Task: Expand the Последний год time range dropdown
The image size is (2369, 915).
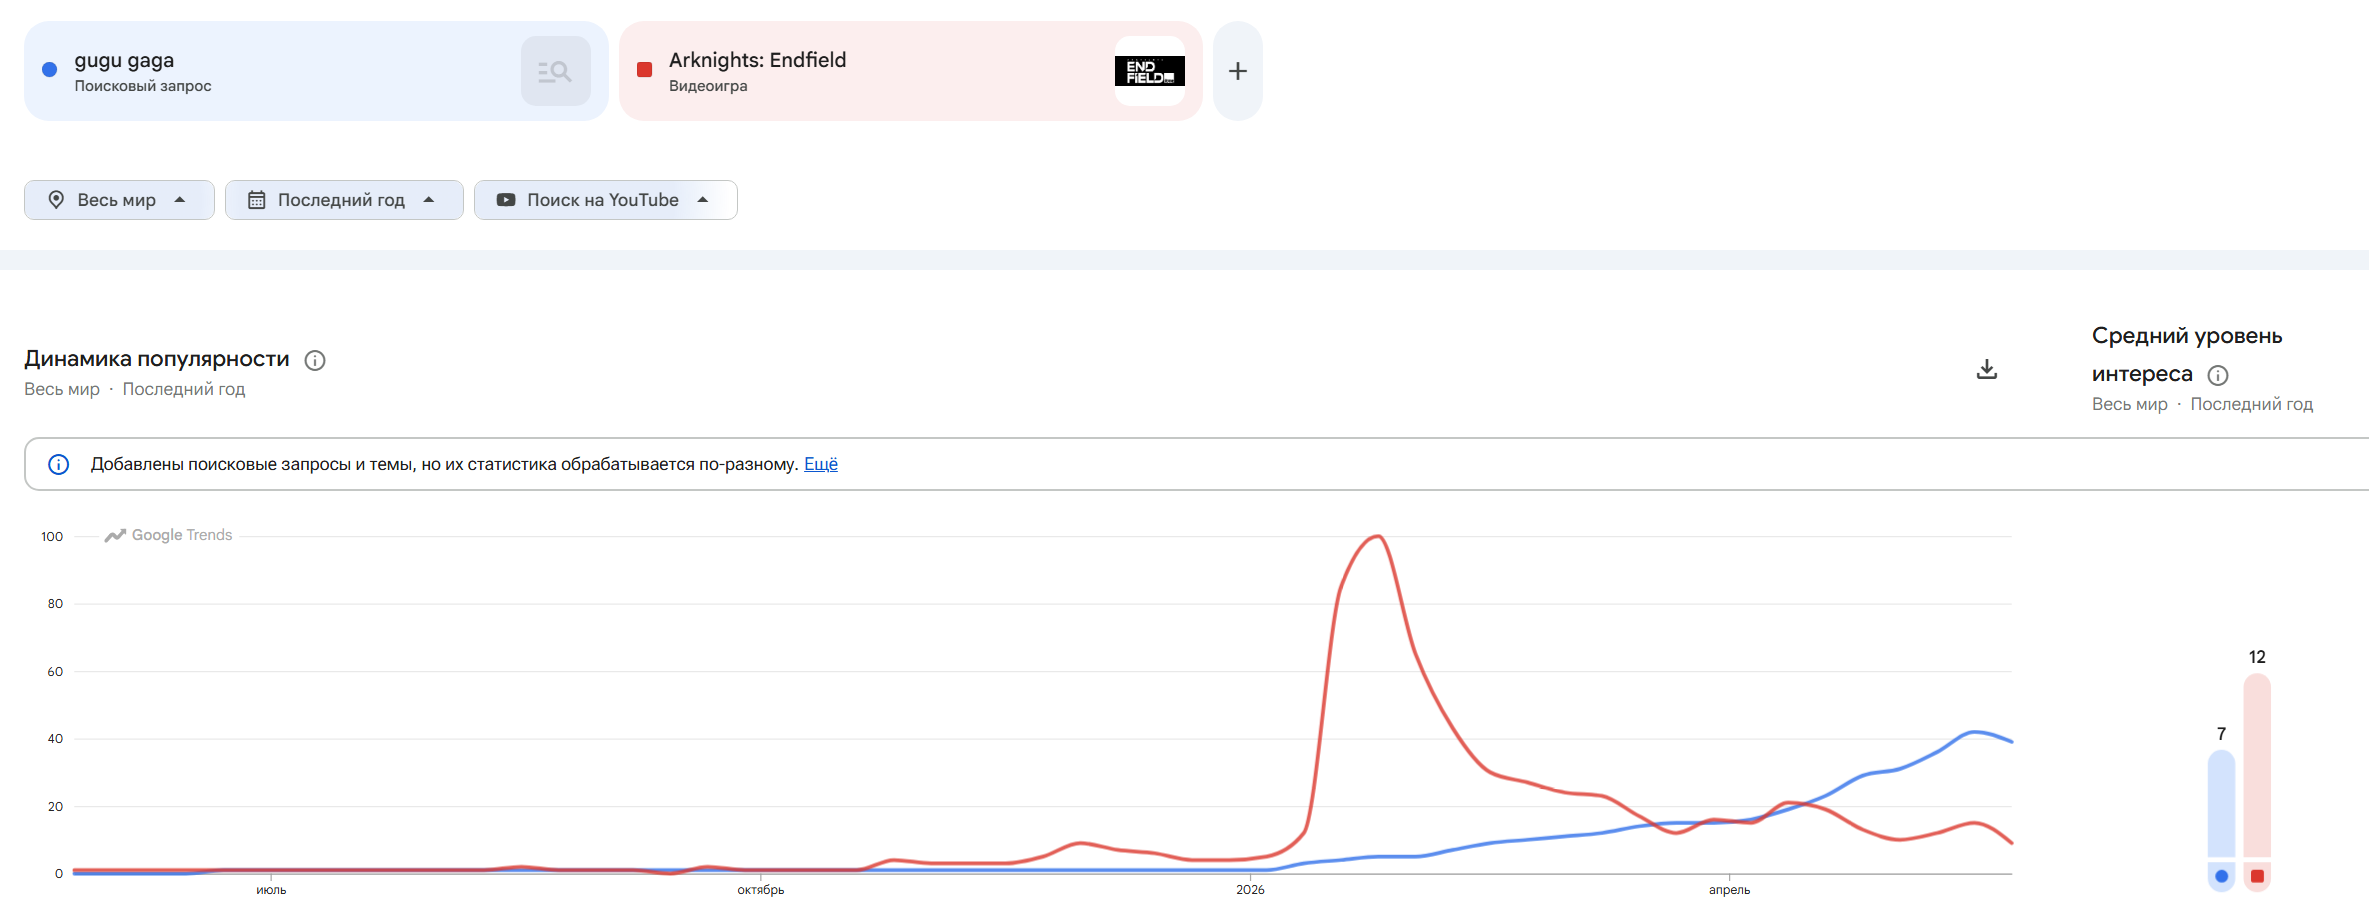Action: tap(344, 200)
